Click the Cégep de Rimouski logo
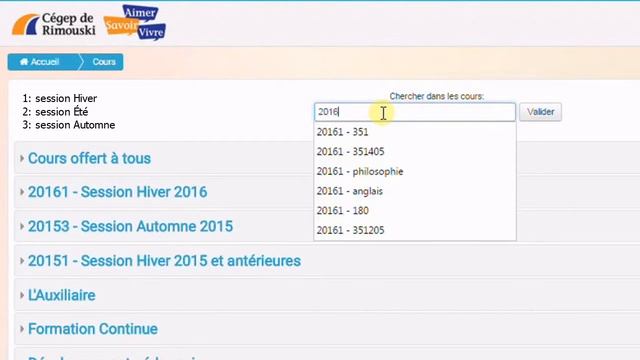 click(54, 24)
